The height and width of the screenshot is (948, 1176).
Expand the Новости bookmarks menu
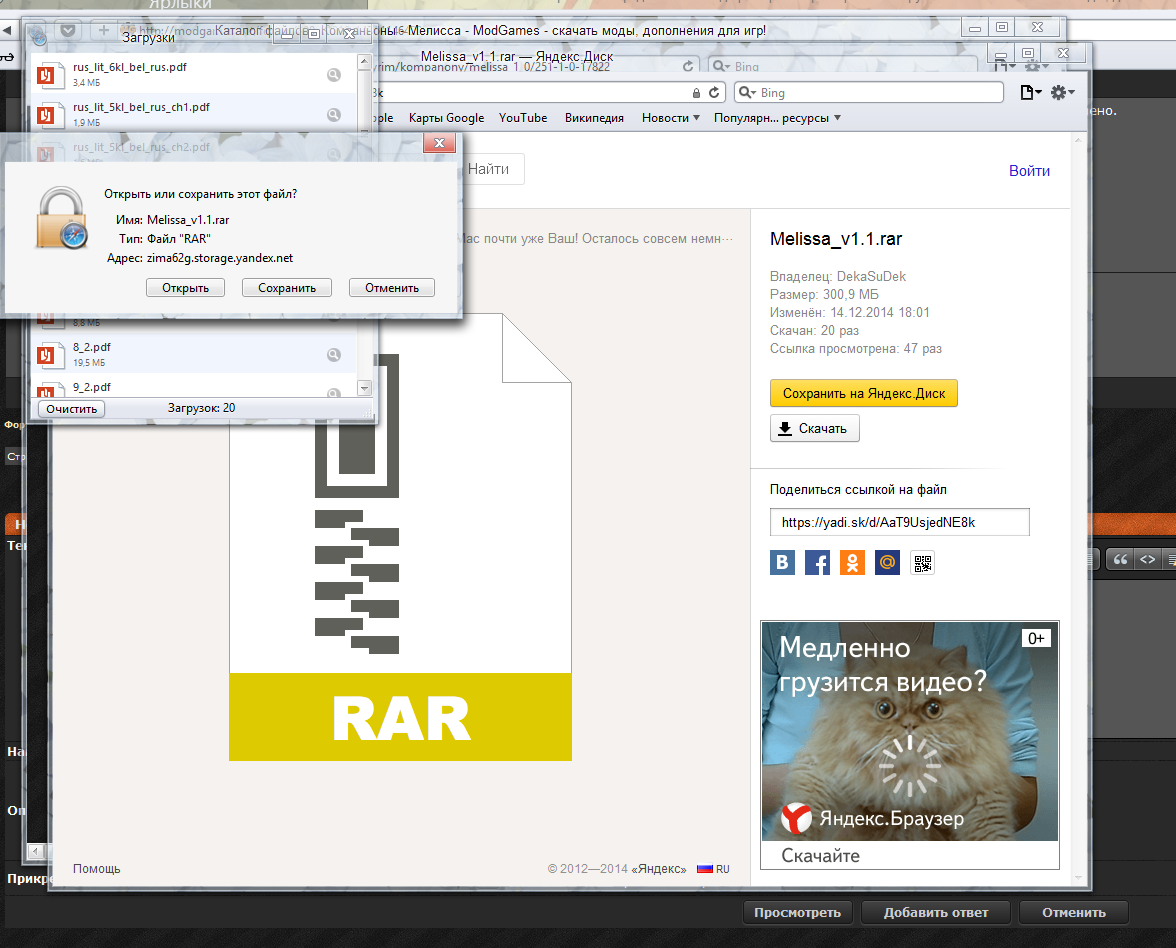pyautogui.click(x=670, y=118)
